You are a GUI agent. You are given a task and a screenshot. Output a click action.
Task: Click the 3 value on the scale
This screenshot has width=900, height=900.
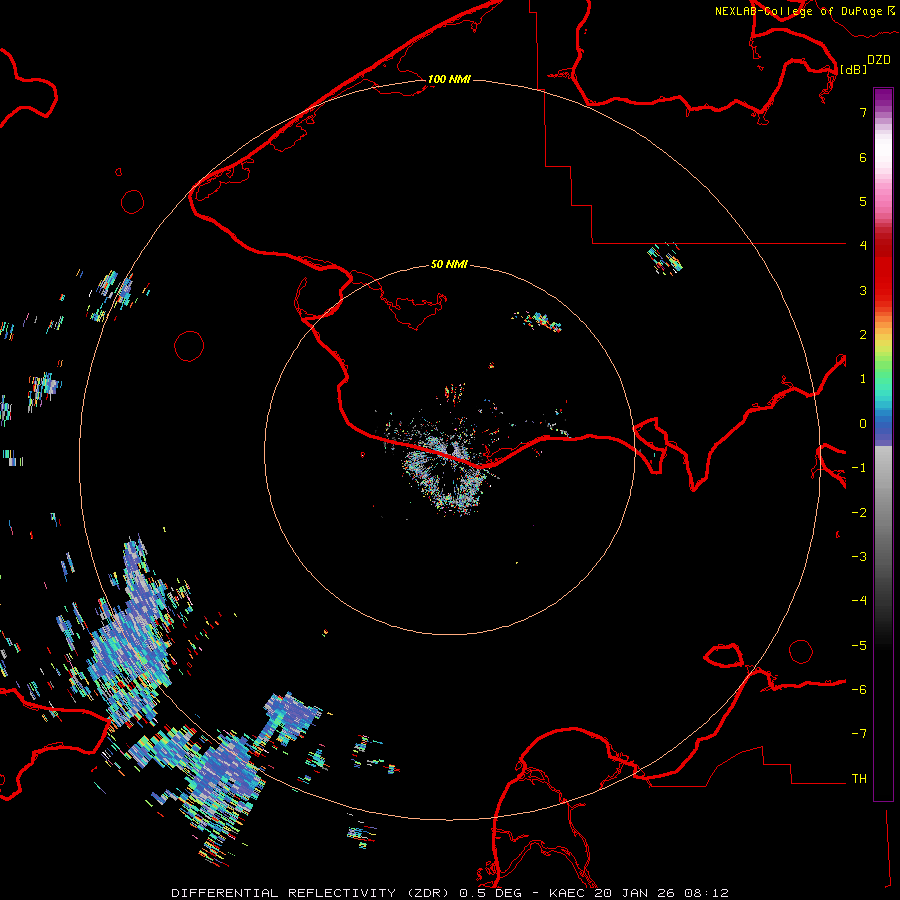[863, 290]
